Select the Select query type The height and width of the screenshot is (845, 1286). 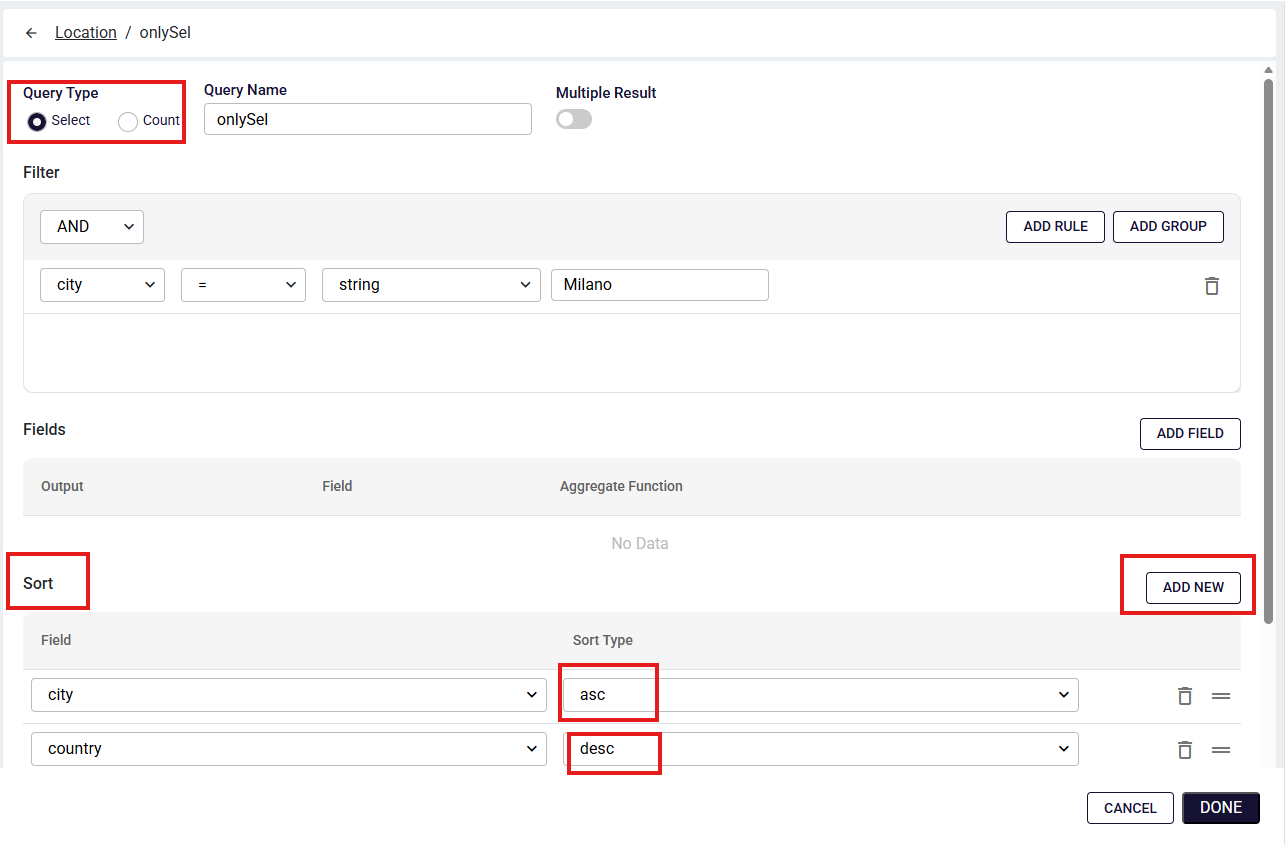pos(37,122)
